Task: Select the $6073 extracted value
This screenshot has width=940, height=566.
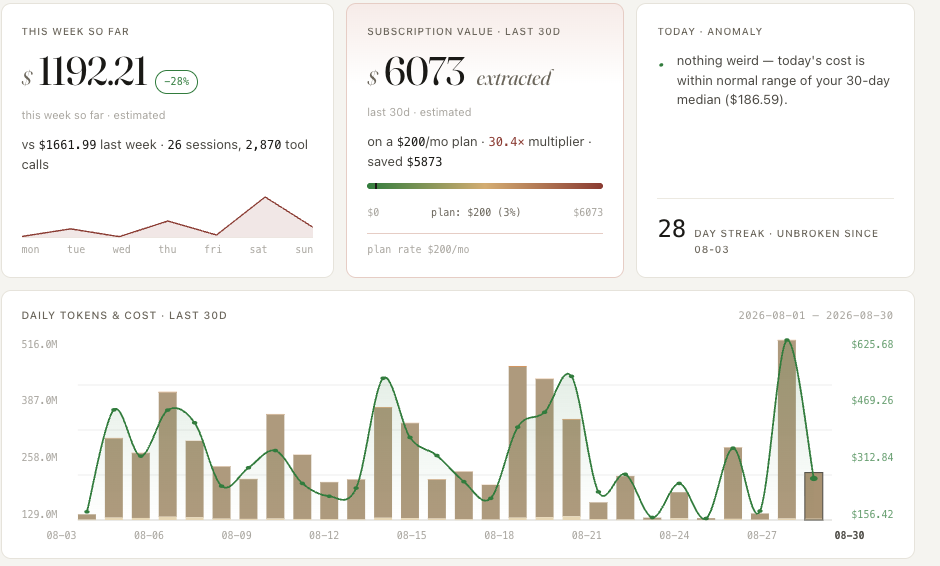Action: pos(416,73)
